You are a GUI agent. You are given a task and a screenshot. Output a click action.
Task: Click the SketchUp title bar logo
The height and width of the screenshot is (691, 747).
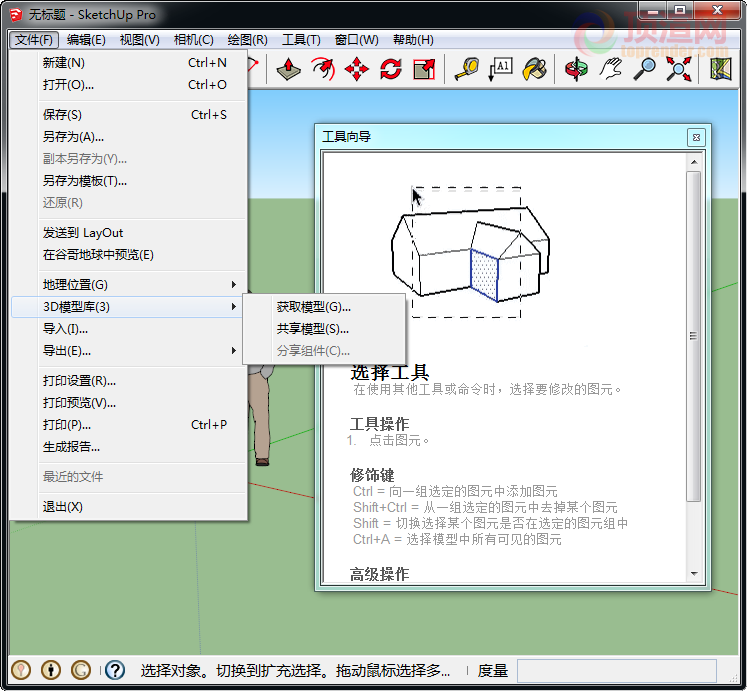pyautogui.click(x=16, y=15)
